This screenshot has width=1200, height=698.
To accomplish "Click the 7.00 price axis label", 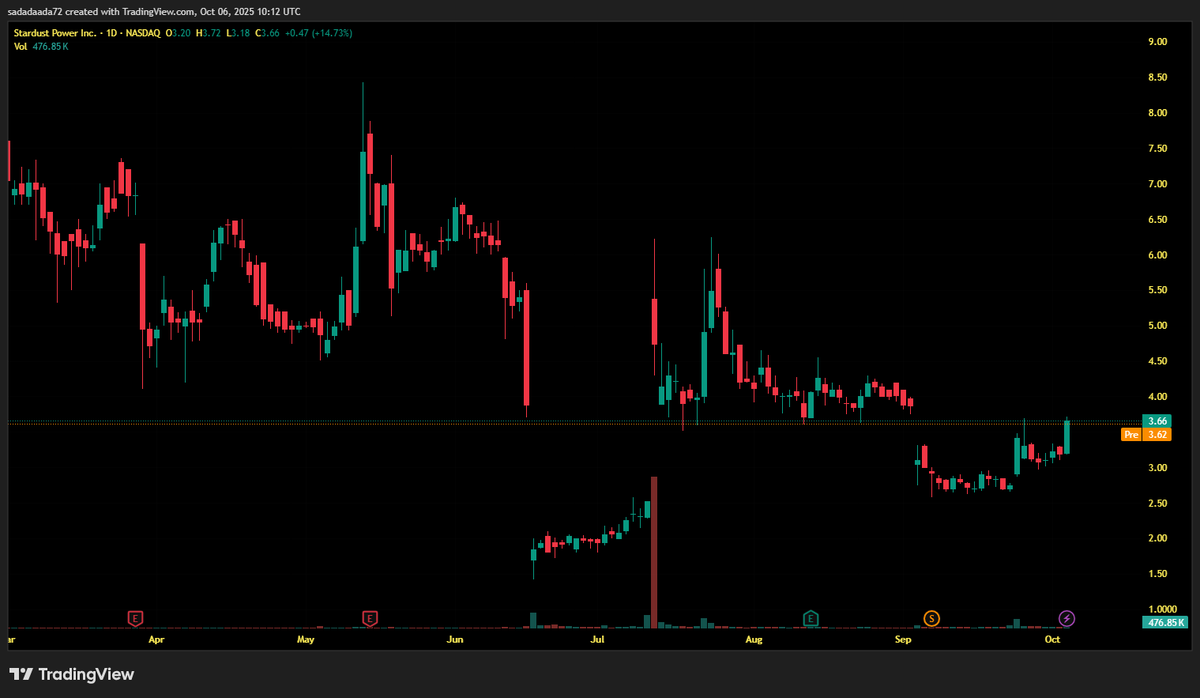I will tap(1158, 184).
